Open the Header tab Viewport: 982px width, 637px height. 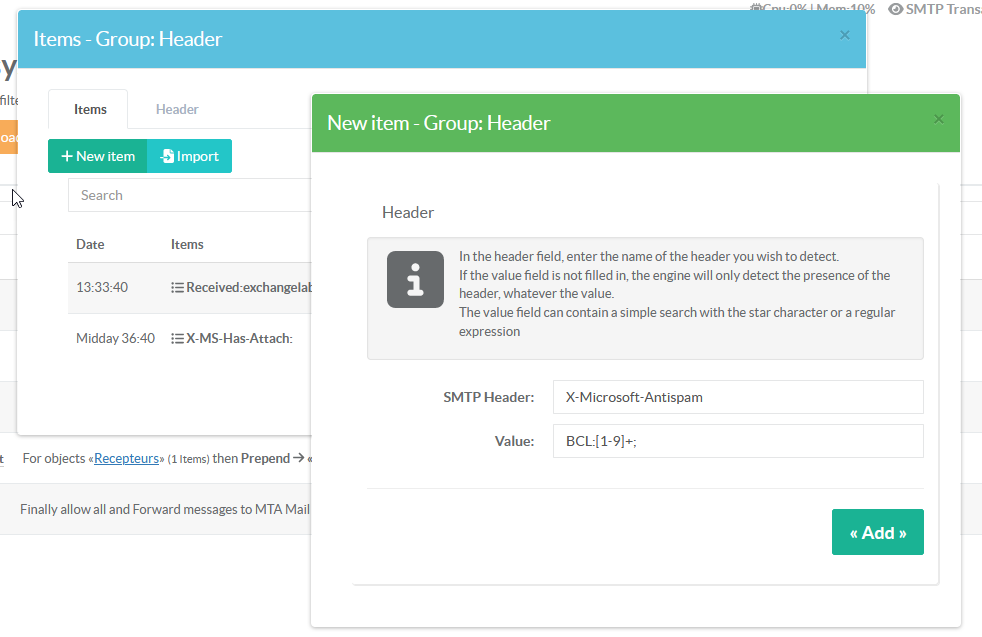point(177,109)
